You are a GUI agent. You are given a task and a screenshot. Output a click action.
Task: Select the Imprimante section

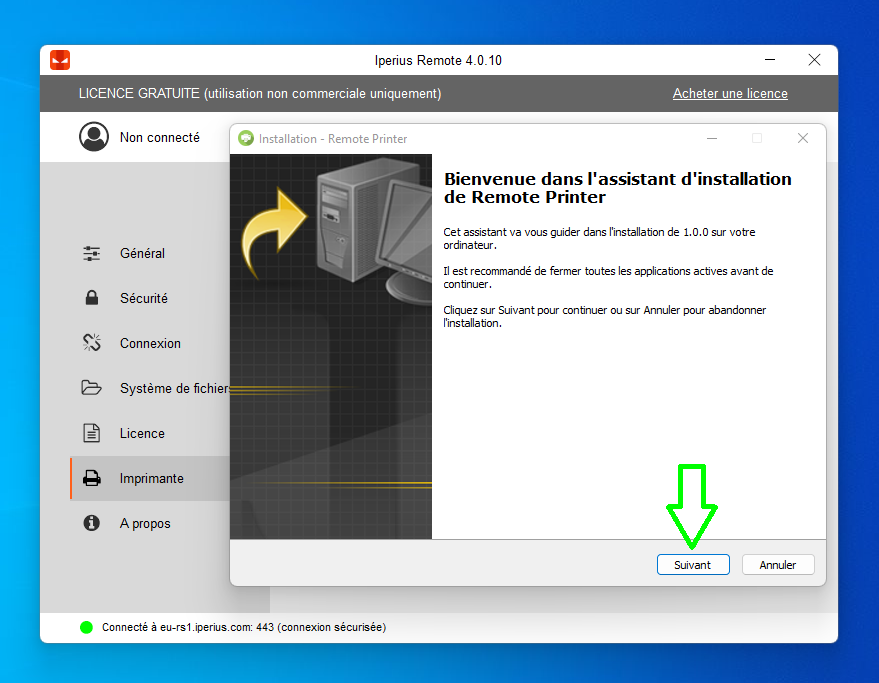click(x=150, y=478)
